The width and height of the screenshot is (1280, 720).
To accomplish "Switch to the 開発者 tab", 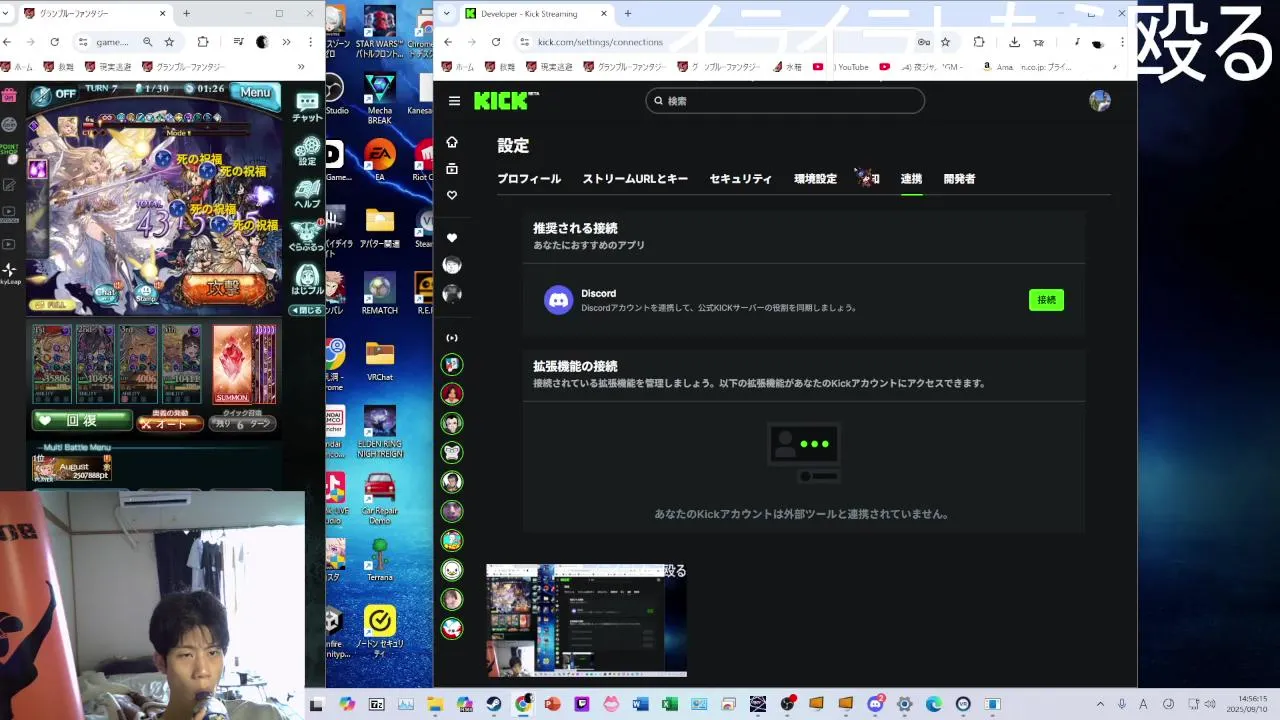I will pyautogui.click(x=959, y=179).
